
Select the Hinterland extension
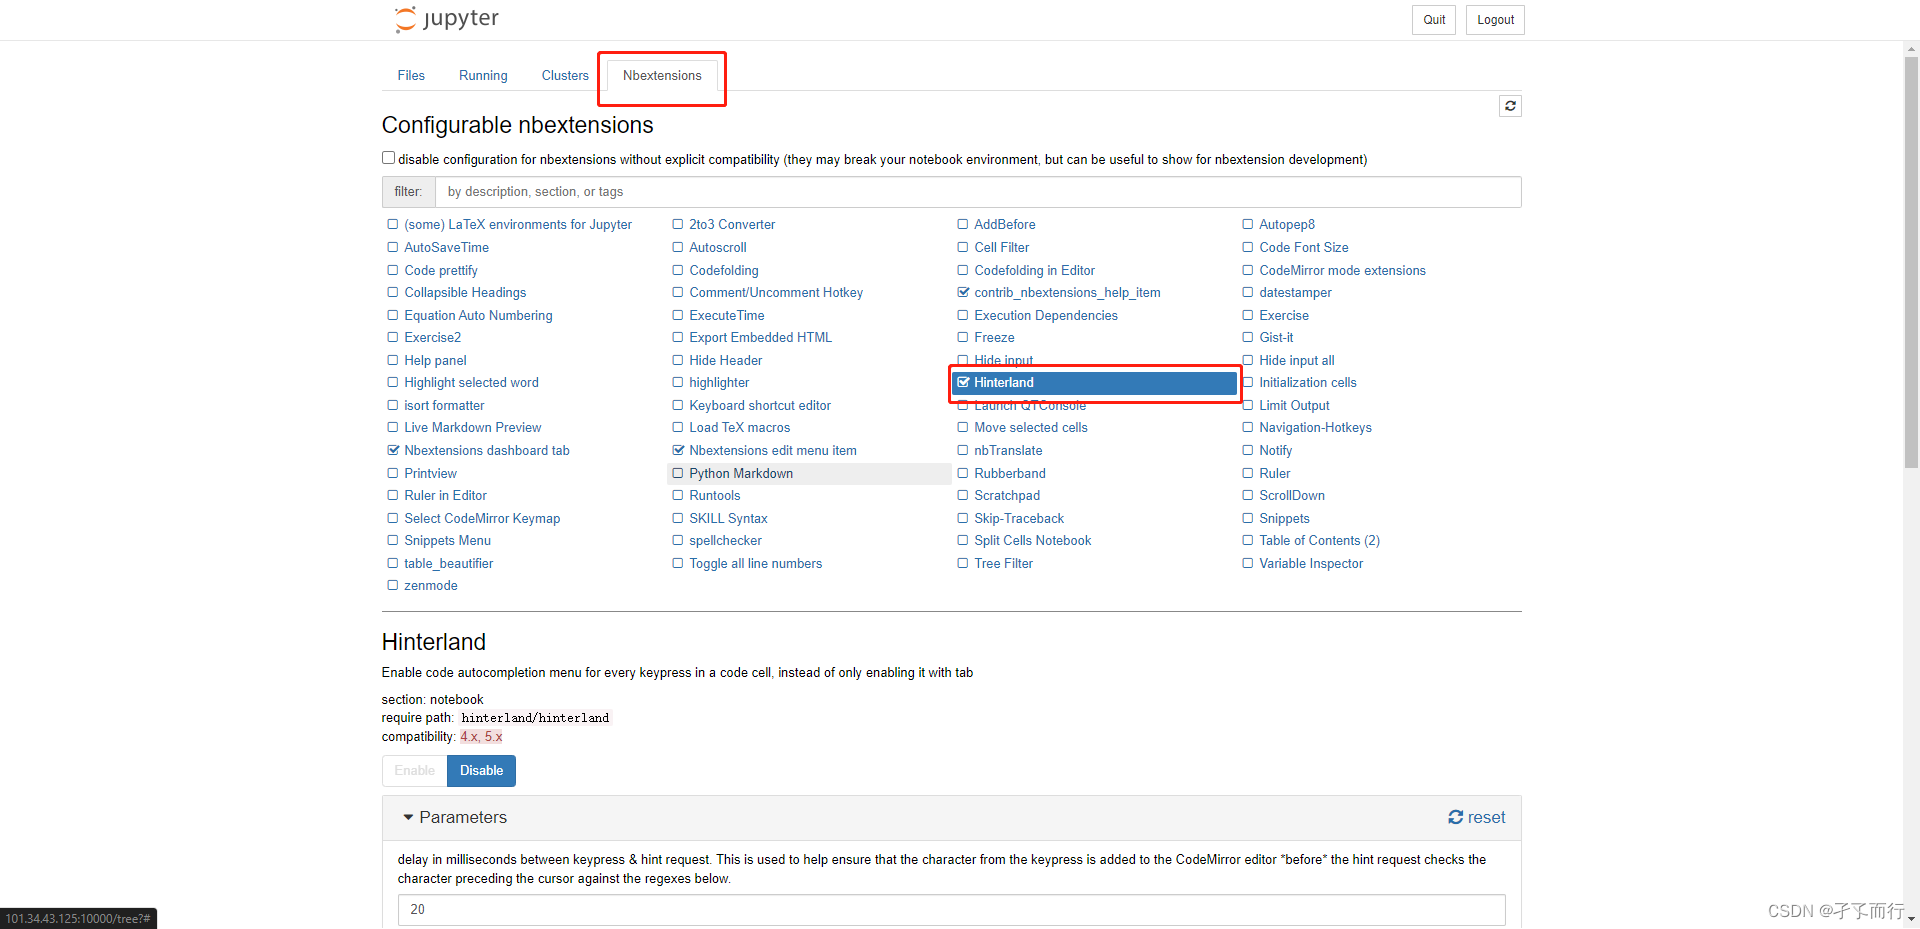pos(1094,383)
